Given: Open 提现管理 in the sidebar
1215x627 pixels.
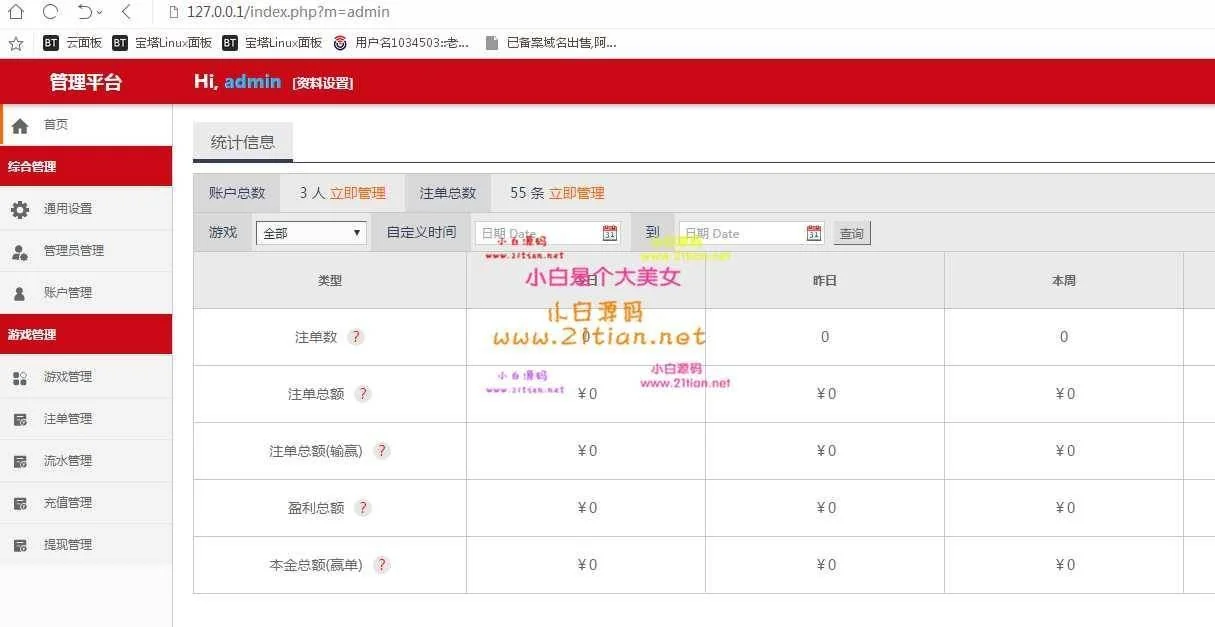Looking at the screenshot, I should 68,545.
